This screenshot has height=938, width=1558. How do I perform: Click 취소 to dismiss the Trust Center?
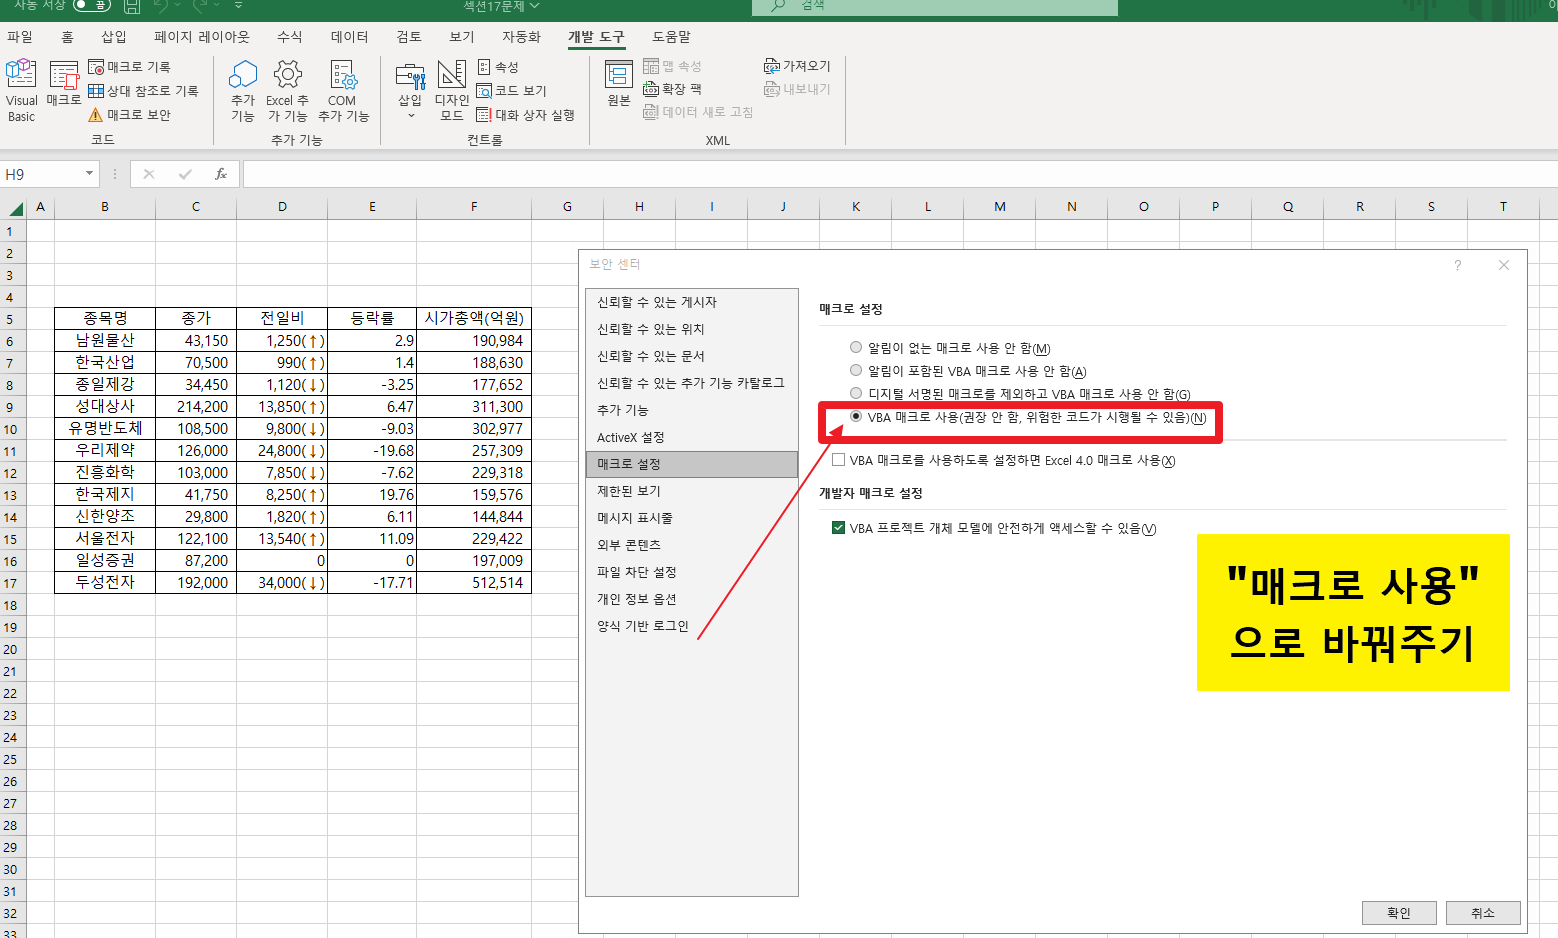pos(1484,912)
